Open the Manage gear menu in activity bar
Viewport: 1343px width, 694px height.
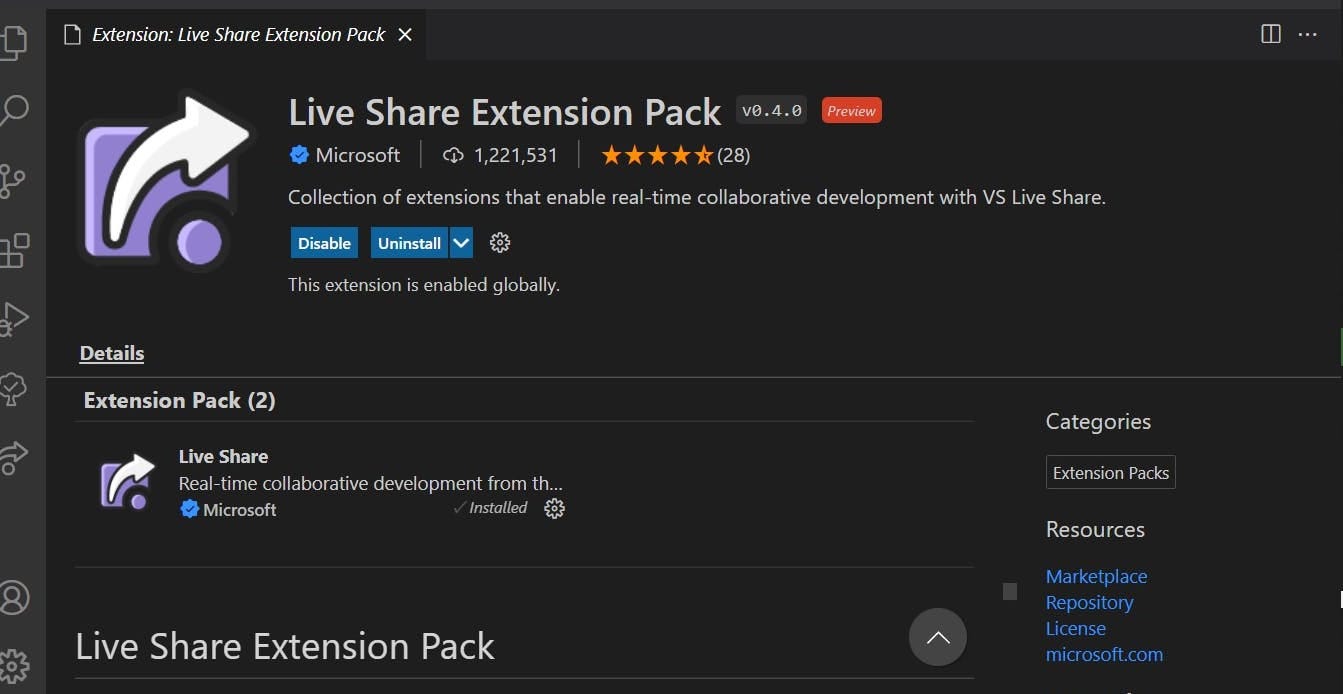click(x=15, y=665)
